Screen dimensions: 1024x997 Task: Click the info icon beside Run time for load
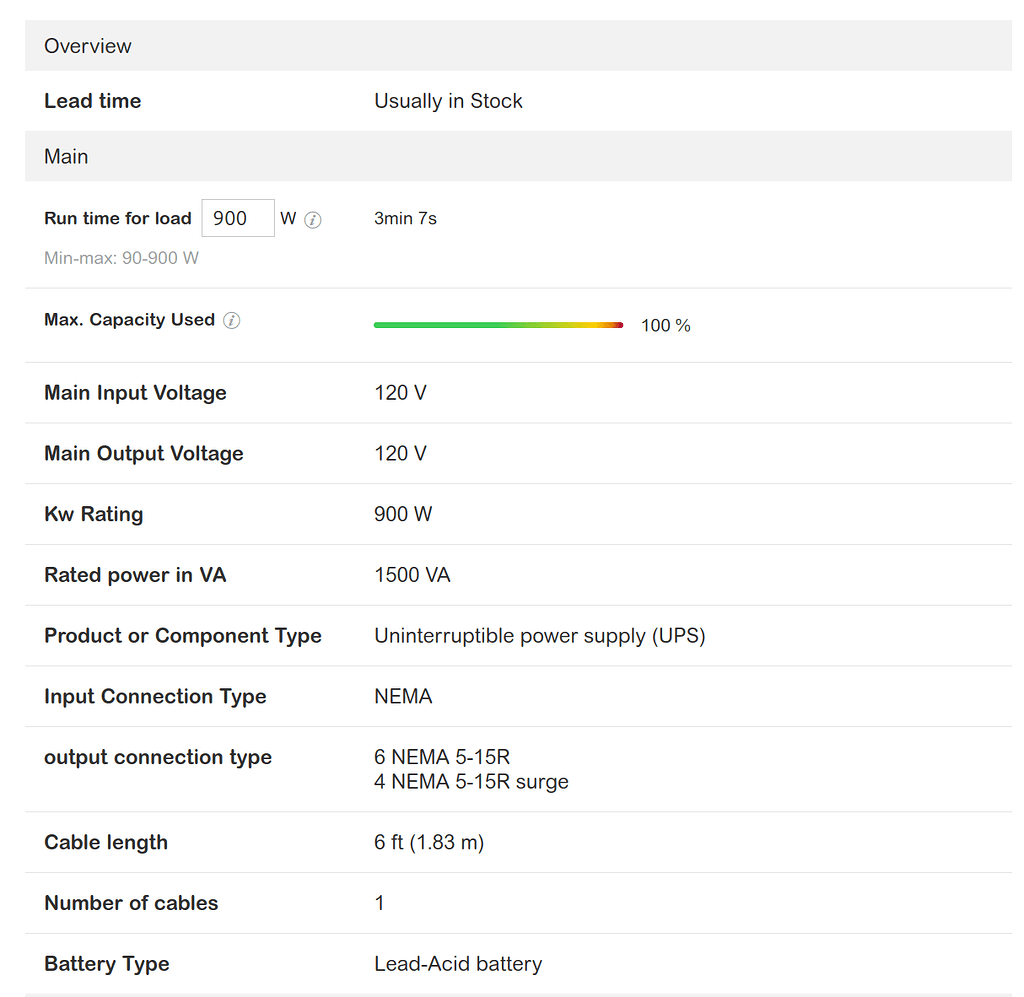click(313, 220)
